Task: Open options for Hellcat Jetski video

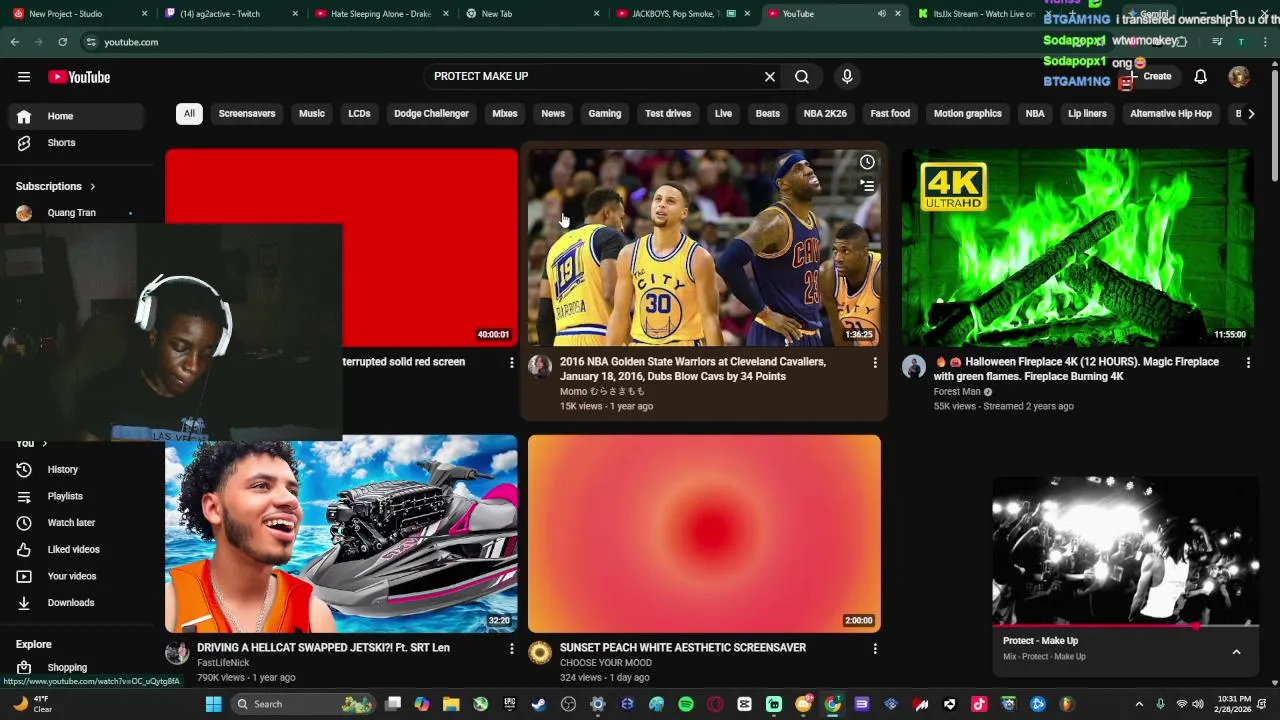Action: [x=511, y=648]
